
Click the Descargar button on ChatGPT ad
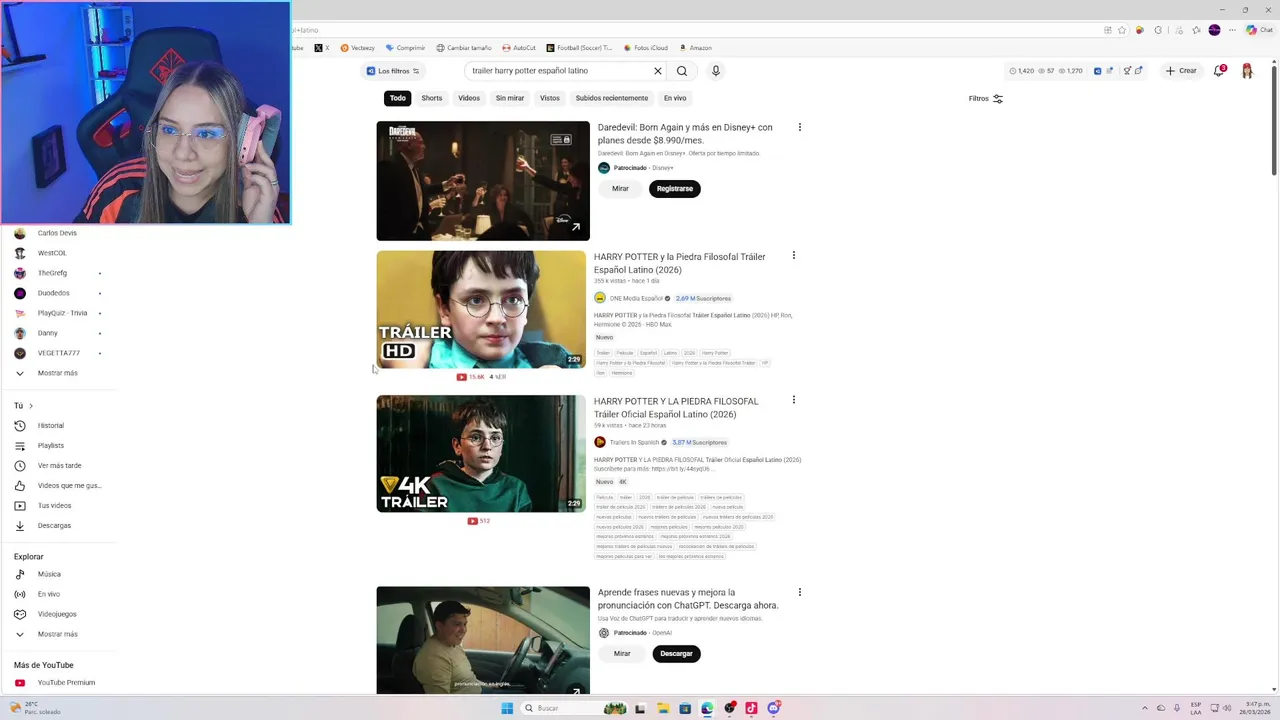676,653
